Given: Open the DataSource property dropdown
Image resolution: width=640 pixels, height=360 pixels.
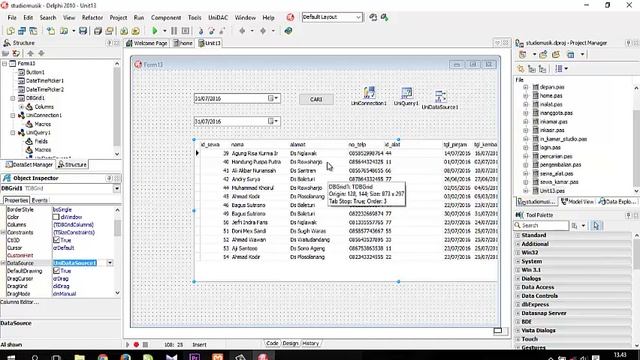Looking at the screenshot, I should [x=110, y=263].
